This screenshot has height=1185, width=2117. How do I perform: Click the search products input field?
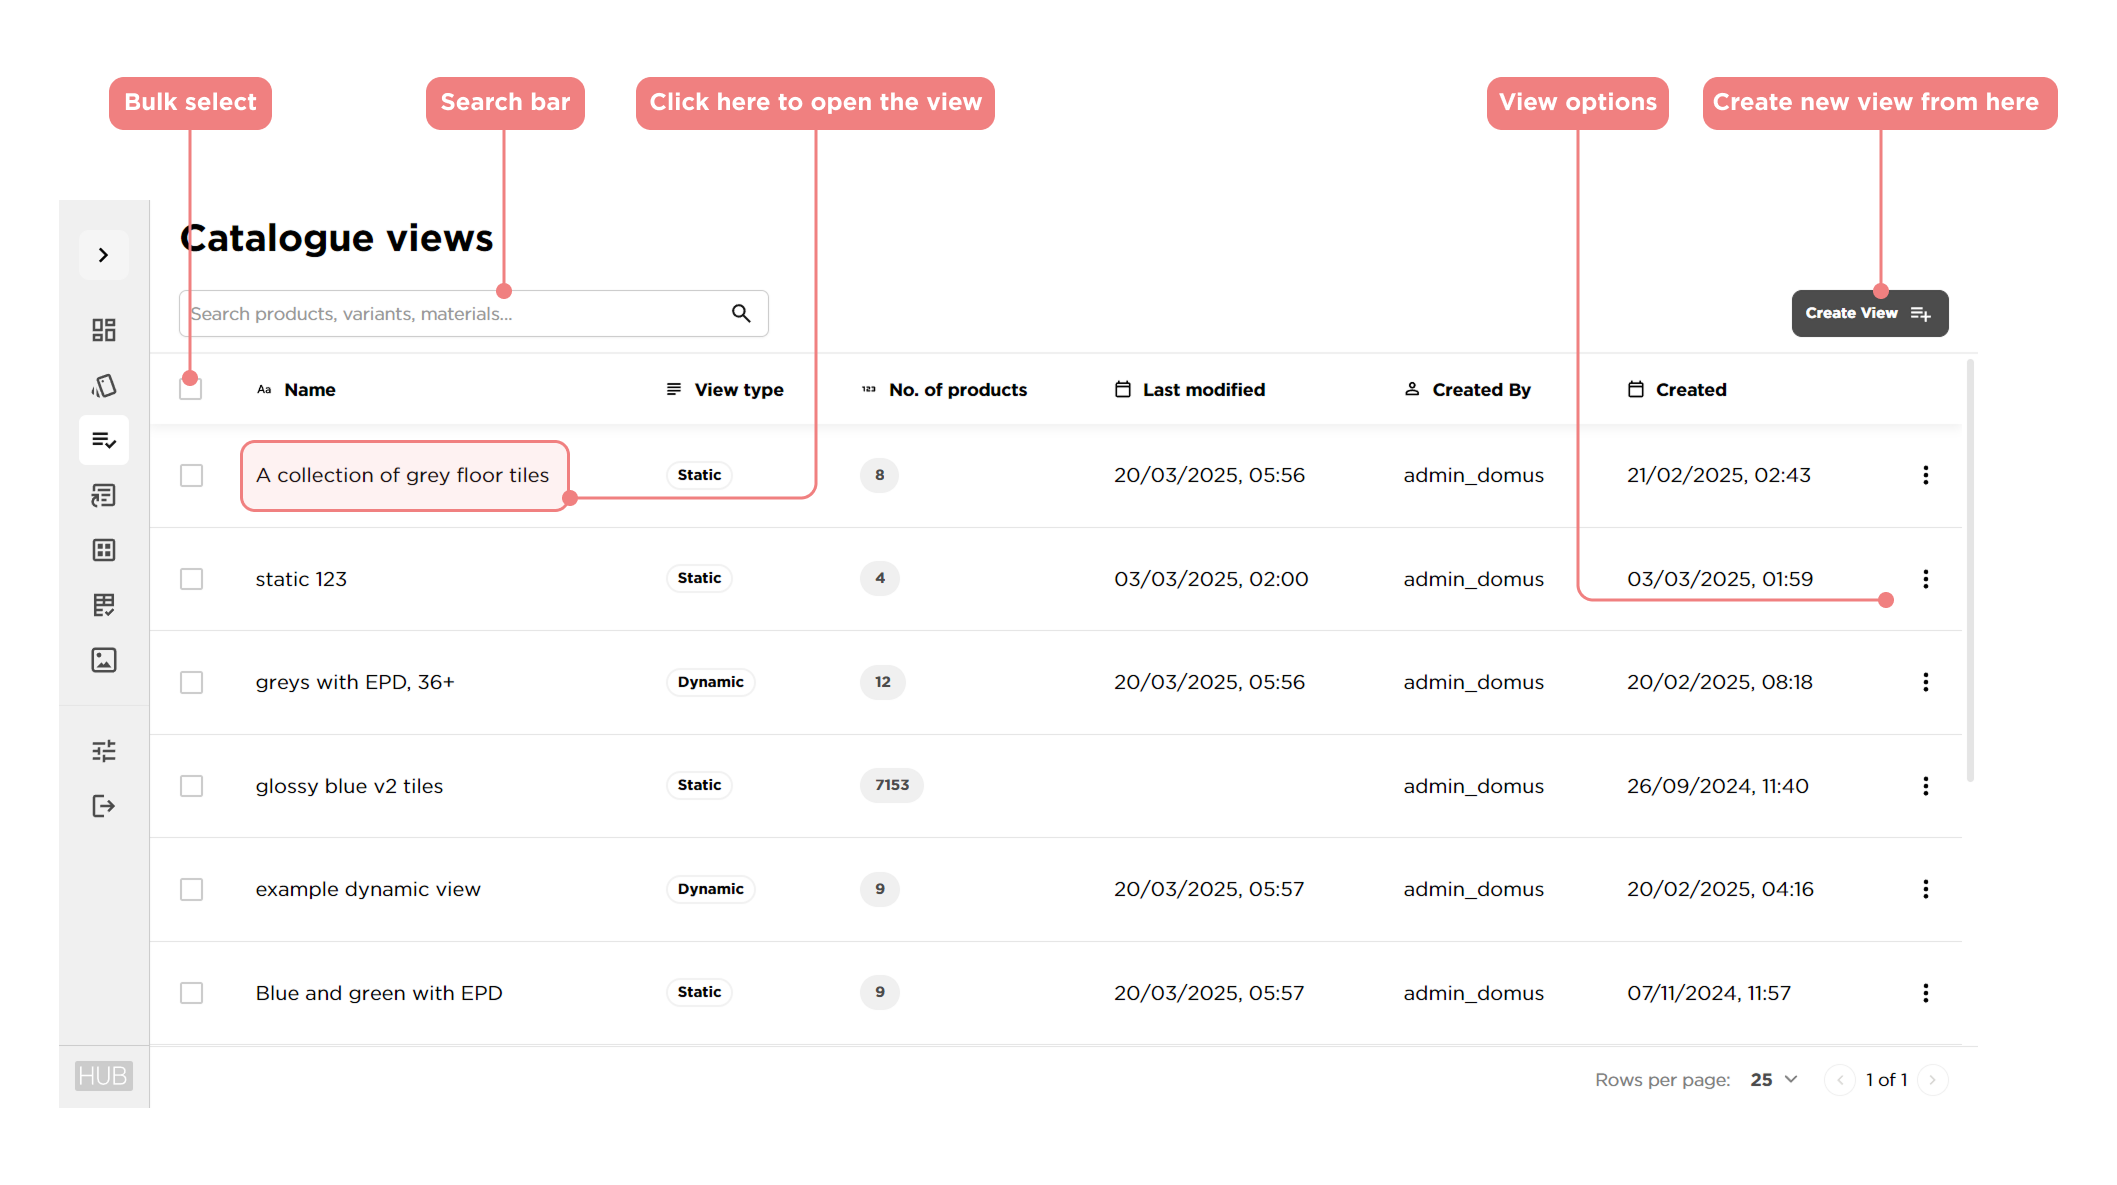point(473,314)
